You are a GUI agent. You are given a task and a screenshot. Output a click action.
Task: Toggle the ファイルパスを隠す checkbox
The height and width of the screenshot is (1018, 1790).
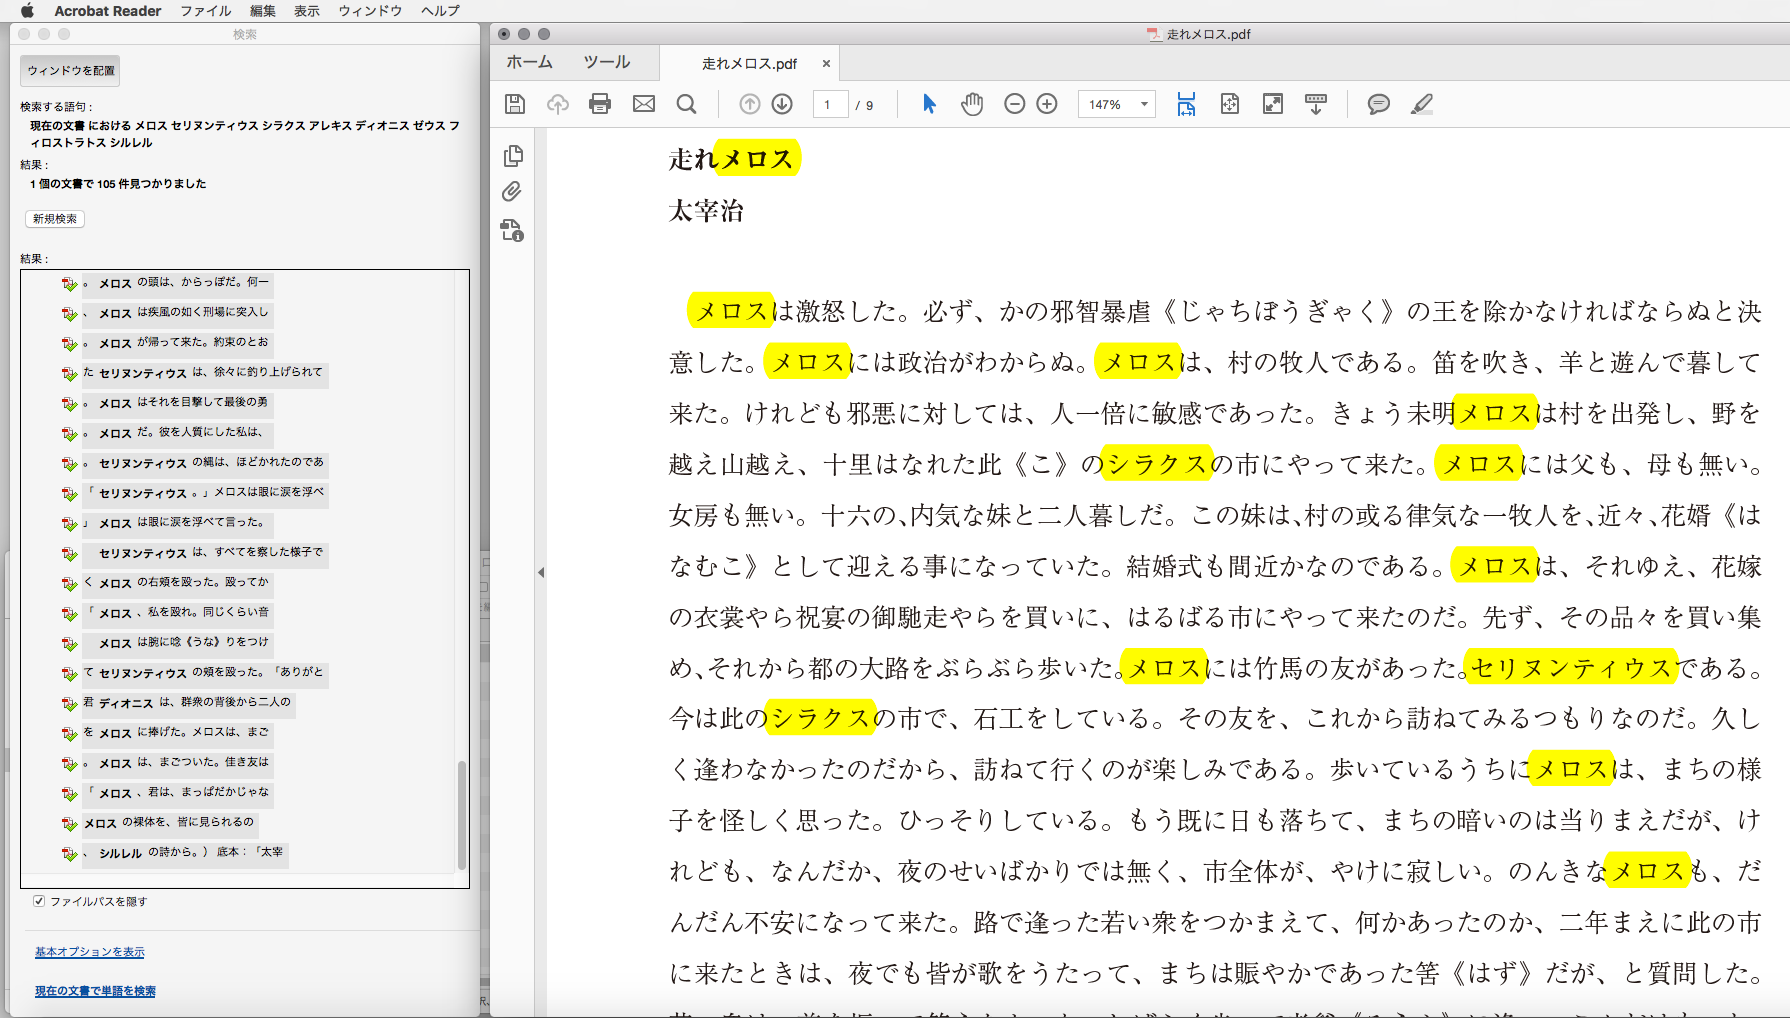tap(39, 901)
